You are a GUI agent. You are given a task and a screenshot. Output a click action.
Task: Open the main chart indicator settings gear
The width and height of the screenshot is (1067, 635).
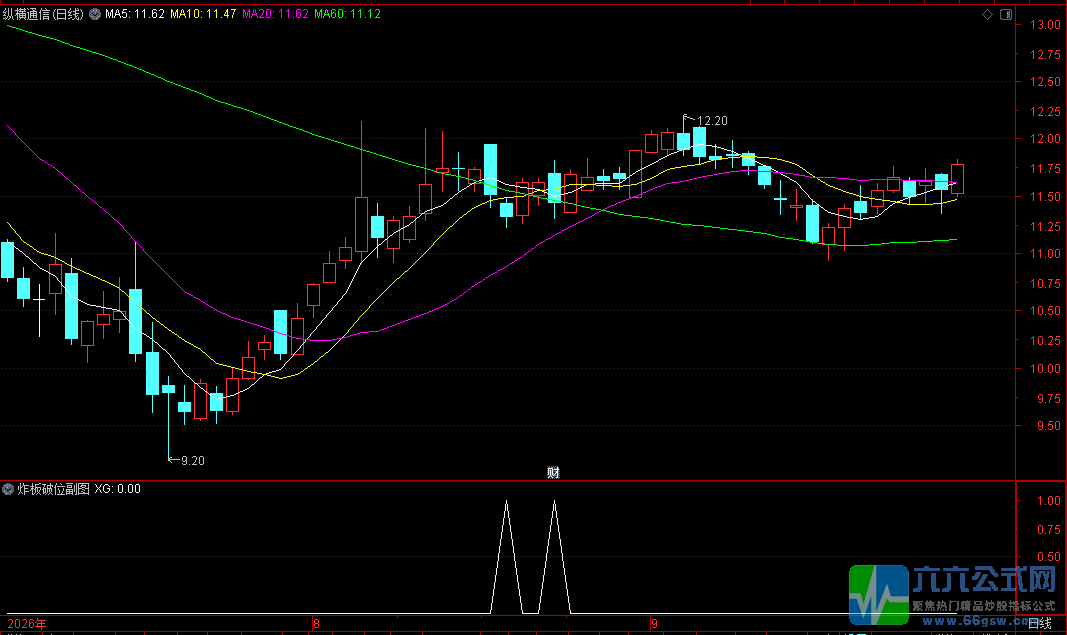(95, 14)
